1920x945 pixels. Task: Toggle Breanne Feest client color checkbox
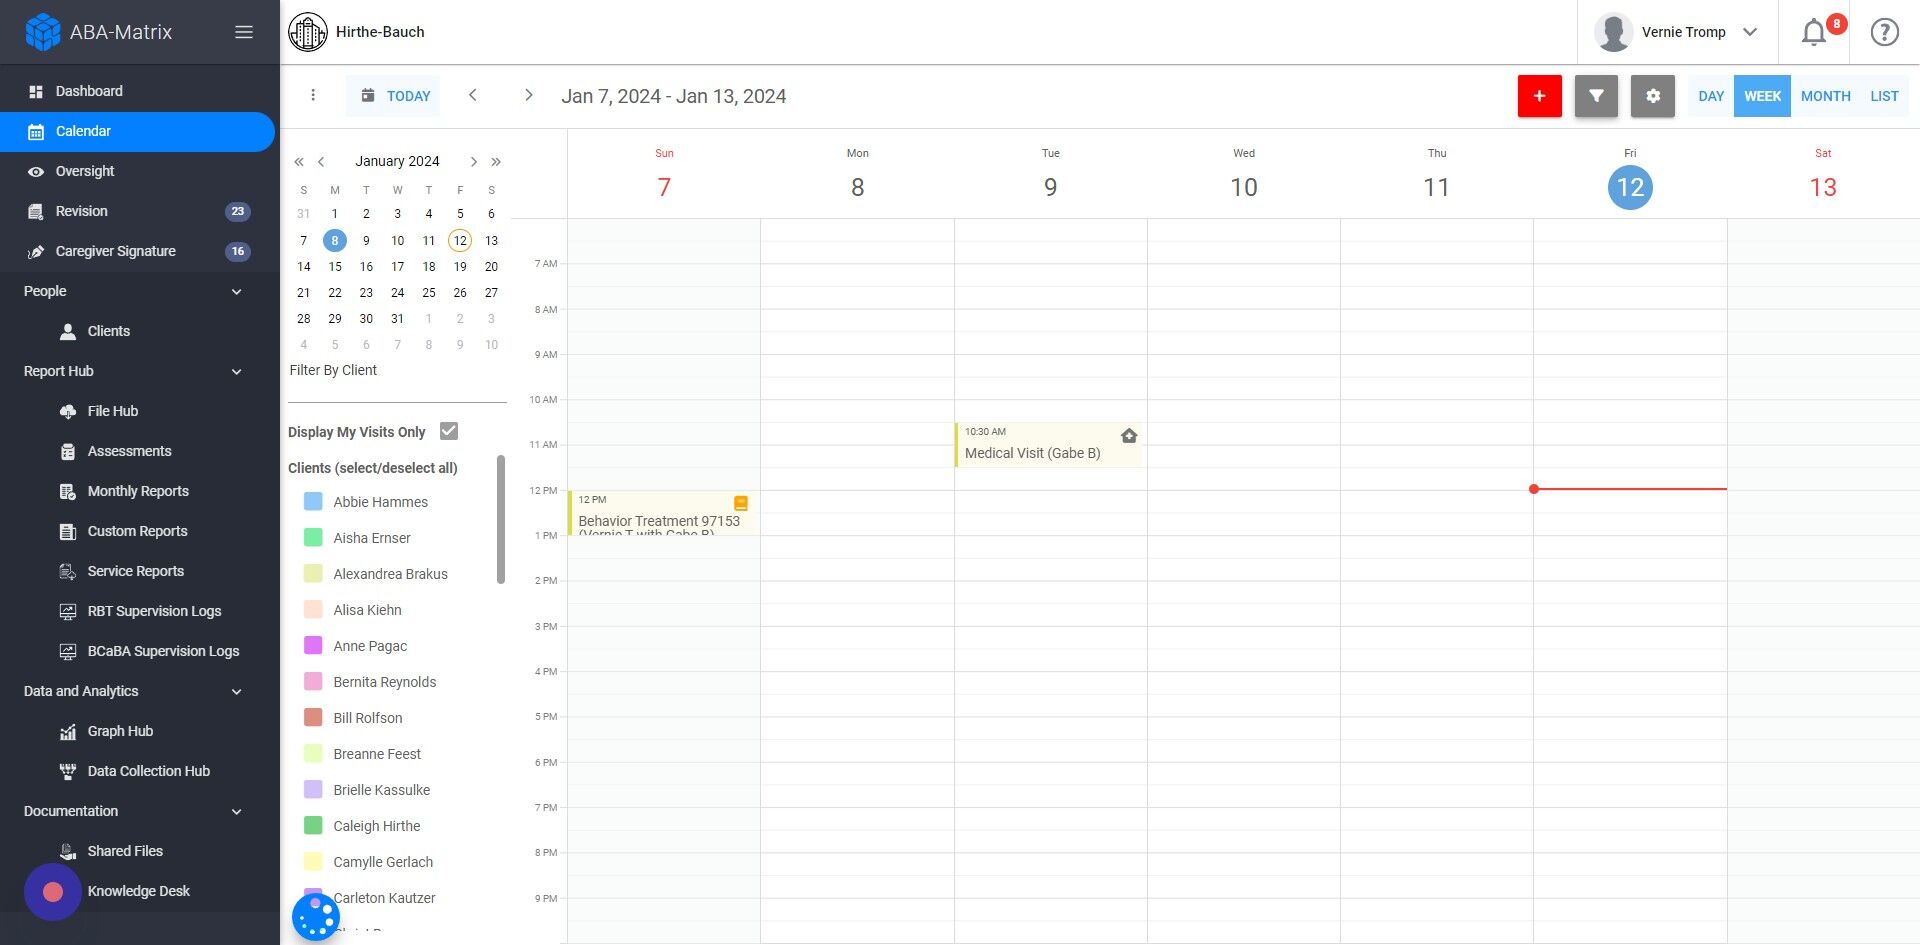point(313,754)
